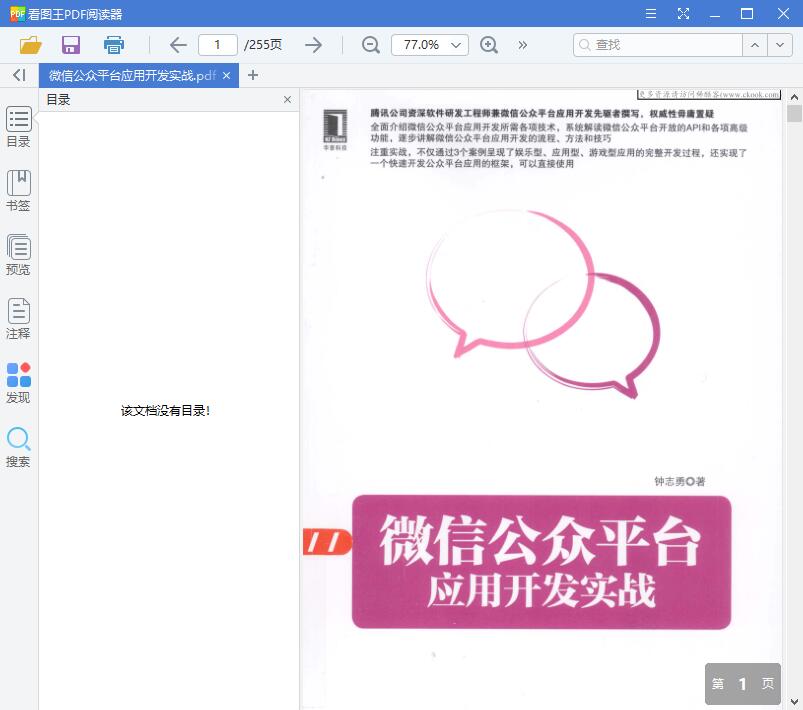Image resolution: width=803 pixels, height=710 pixels.
Task: Go to the next page arrow
Action: [313, 45]
